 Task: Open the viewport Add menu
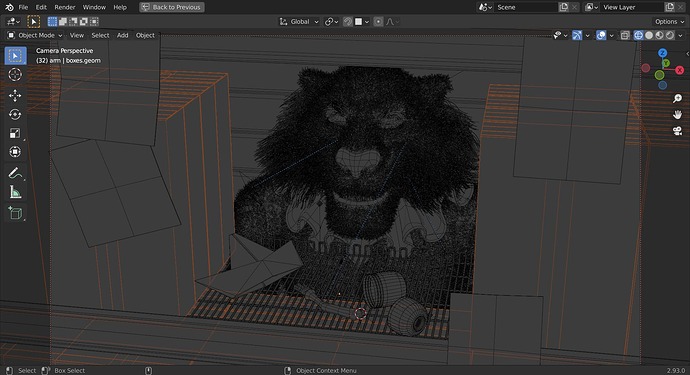tap(122, 35)
